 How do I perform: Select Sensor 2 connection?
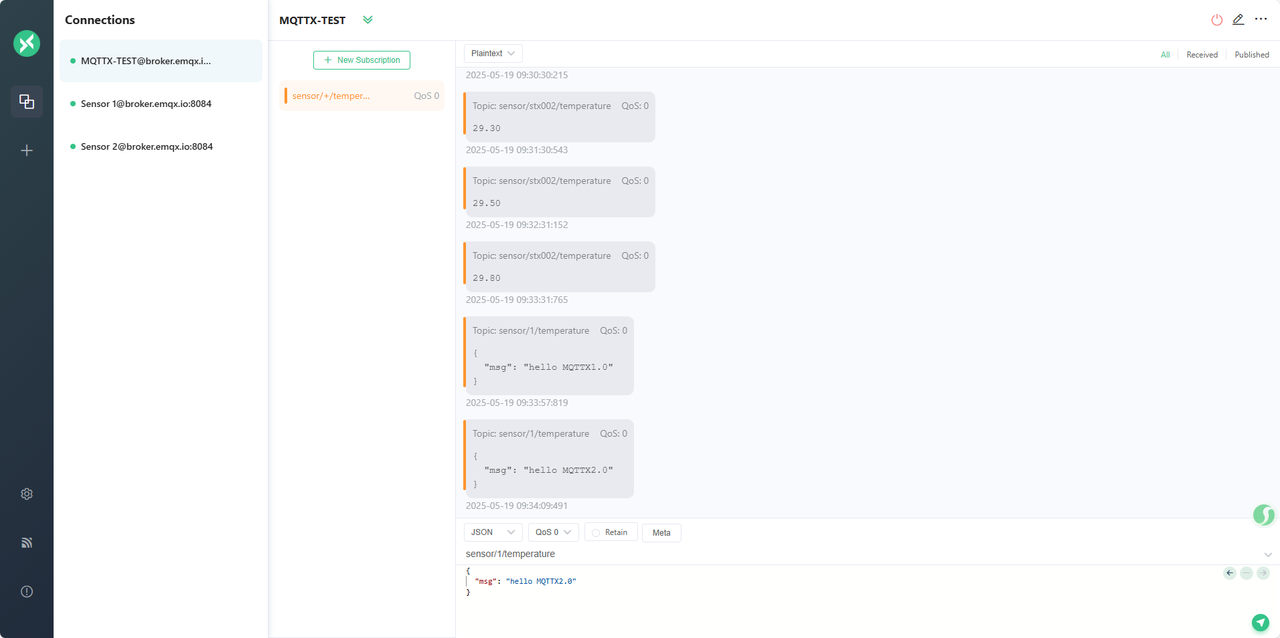pyautogui.click(x=161, y=147)
